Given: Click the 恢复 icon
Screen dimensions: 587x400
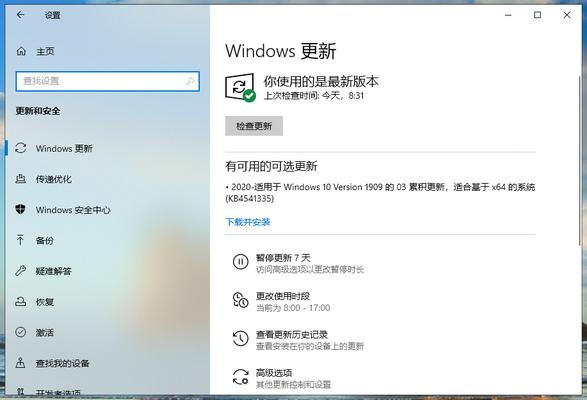Looking at the screenshot, I should pyautogui.click(x=21, y=301).
